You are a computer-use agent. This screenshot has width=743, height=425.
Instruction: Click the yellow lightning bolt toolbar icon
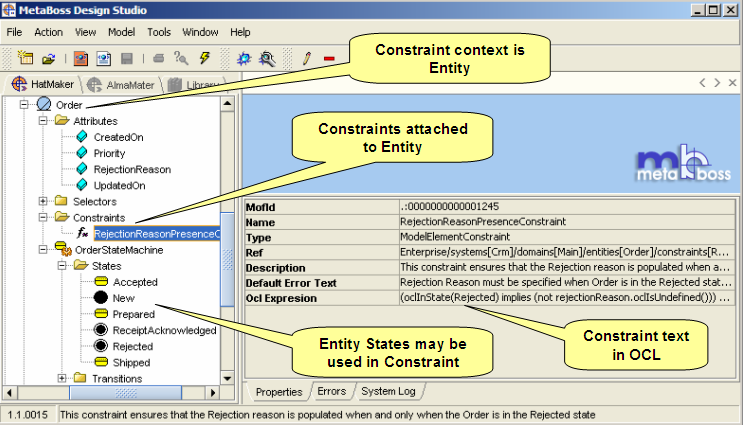pyautogui.click(x=204, y=58)
